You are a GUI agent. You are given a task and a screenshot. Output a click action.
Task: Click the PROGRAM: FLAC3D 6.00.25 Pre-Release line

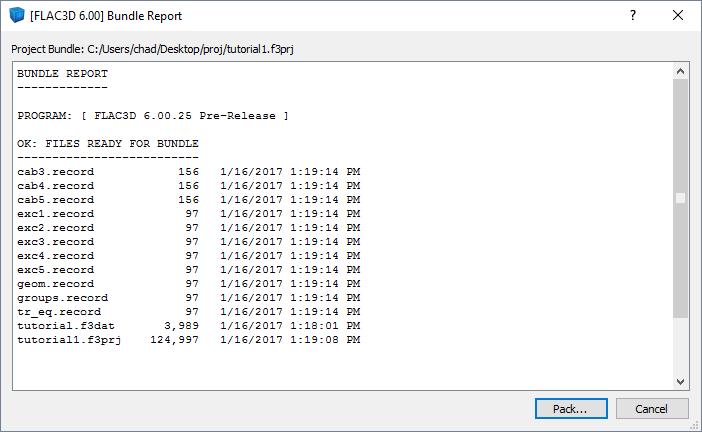153,116
